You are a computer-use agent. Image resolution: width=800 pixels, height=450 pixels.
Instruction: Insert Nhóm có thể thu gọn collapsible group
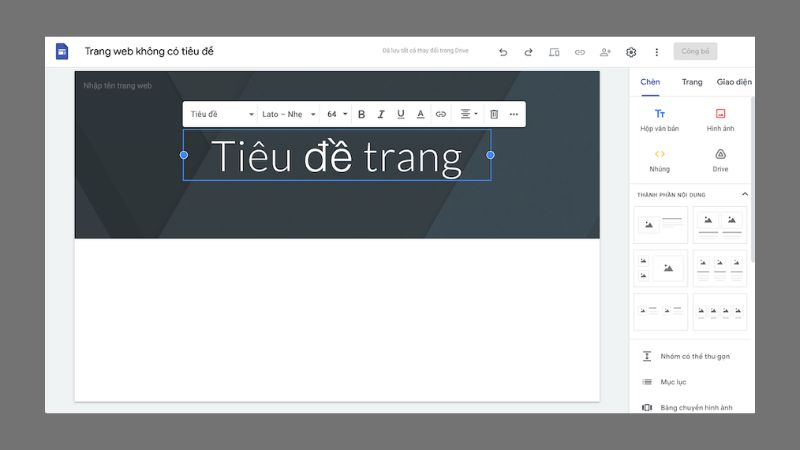[687, 356]
